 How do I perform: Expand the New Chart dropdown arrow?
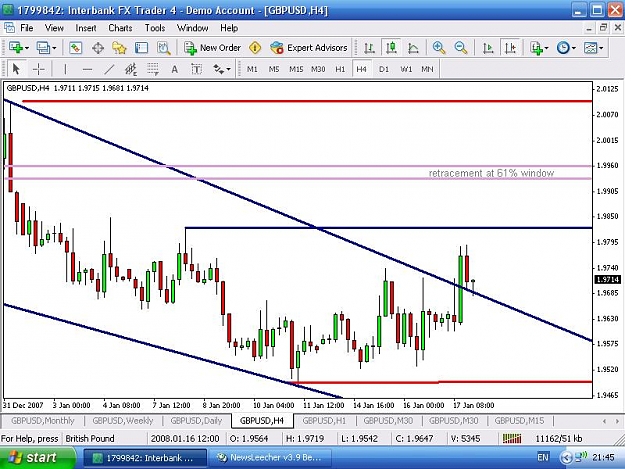click(x=27, y=48)
